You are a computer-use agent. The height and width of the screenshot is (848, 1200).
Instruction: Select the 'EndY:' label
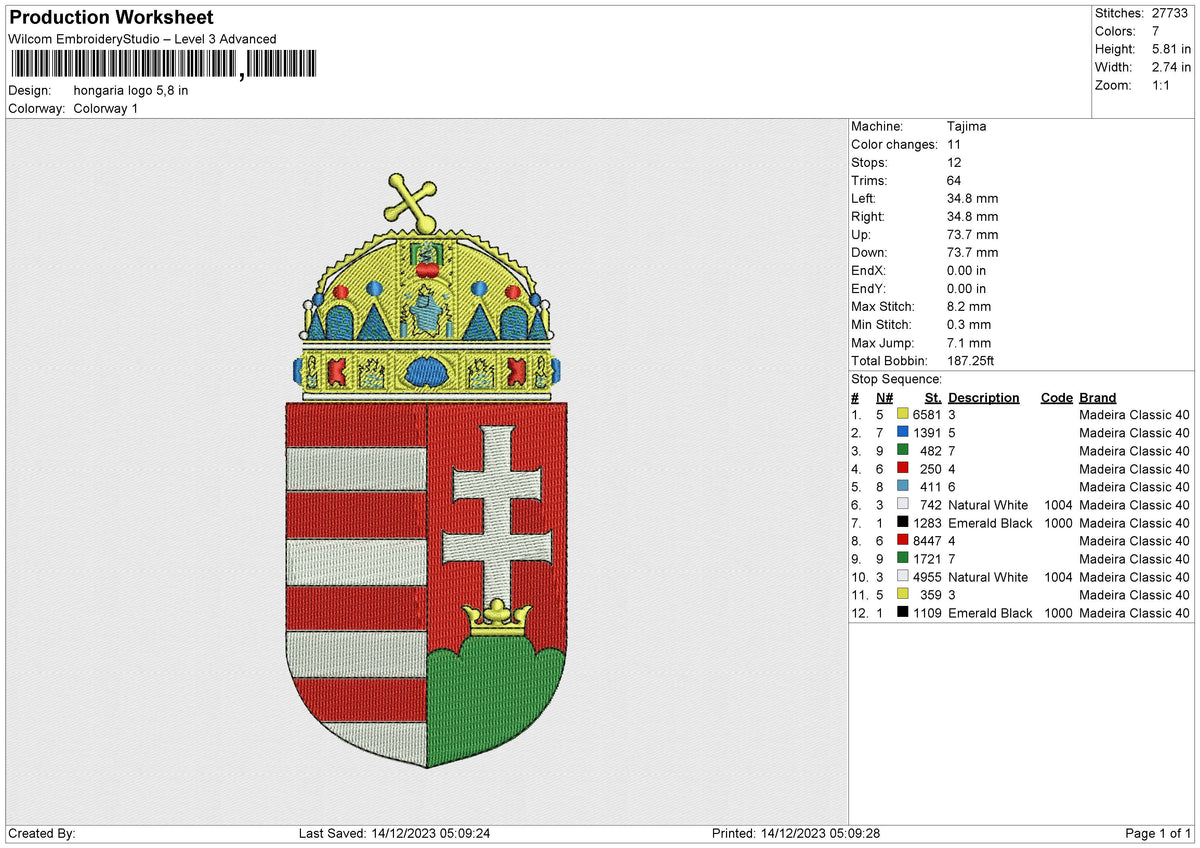[868, 289]
